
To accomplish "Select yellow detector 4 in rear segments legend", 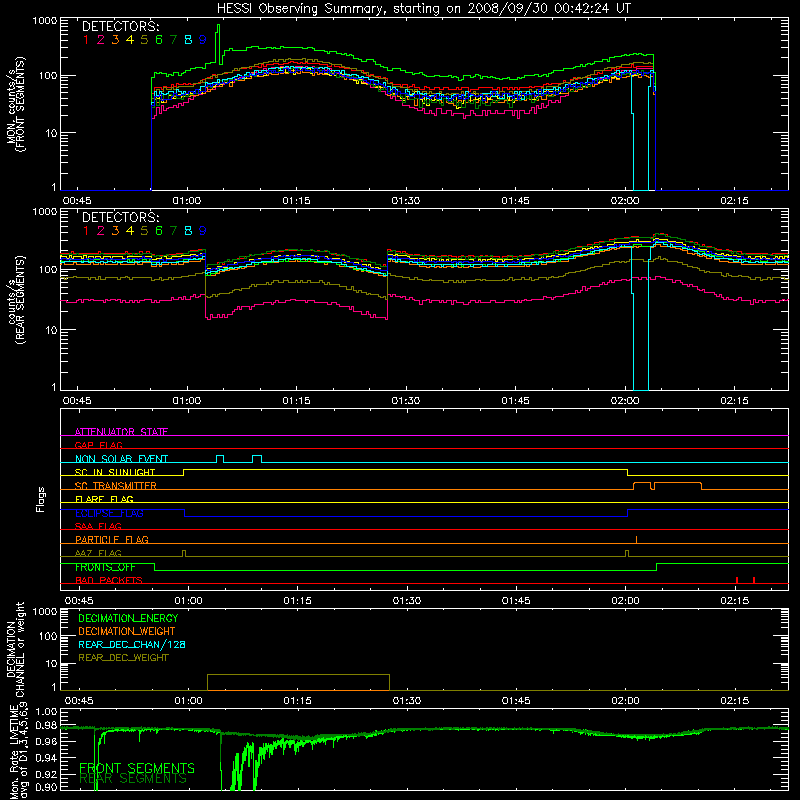I will pyautogui.click(x=130, y=231).
